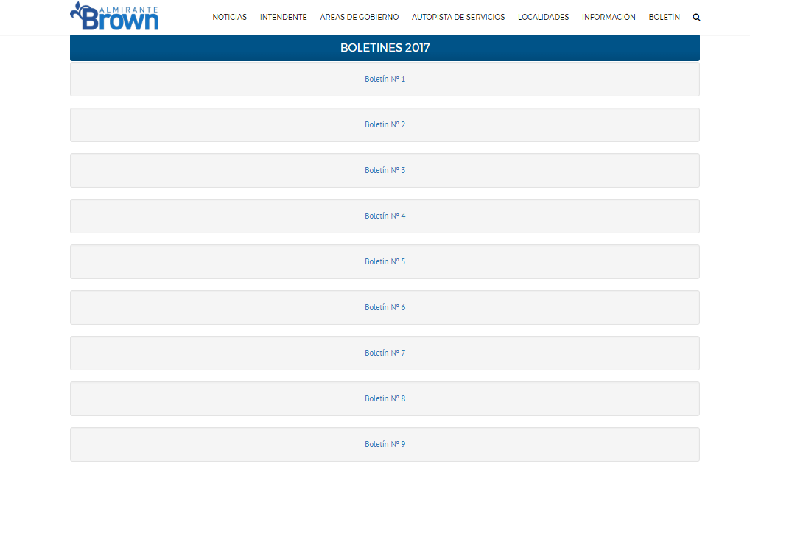Open the Boletín N° 5 link
796x538 pixels.
click(x=385, y=262)
